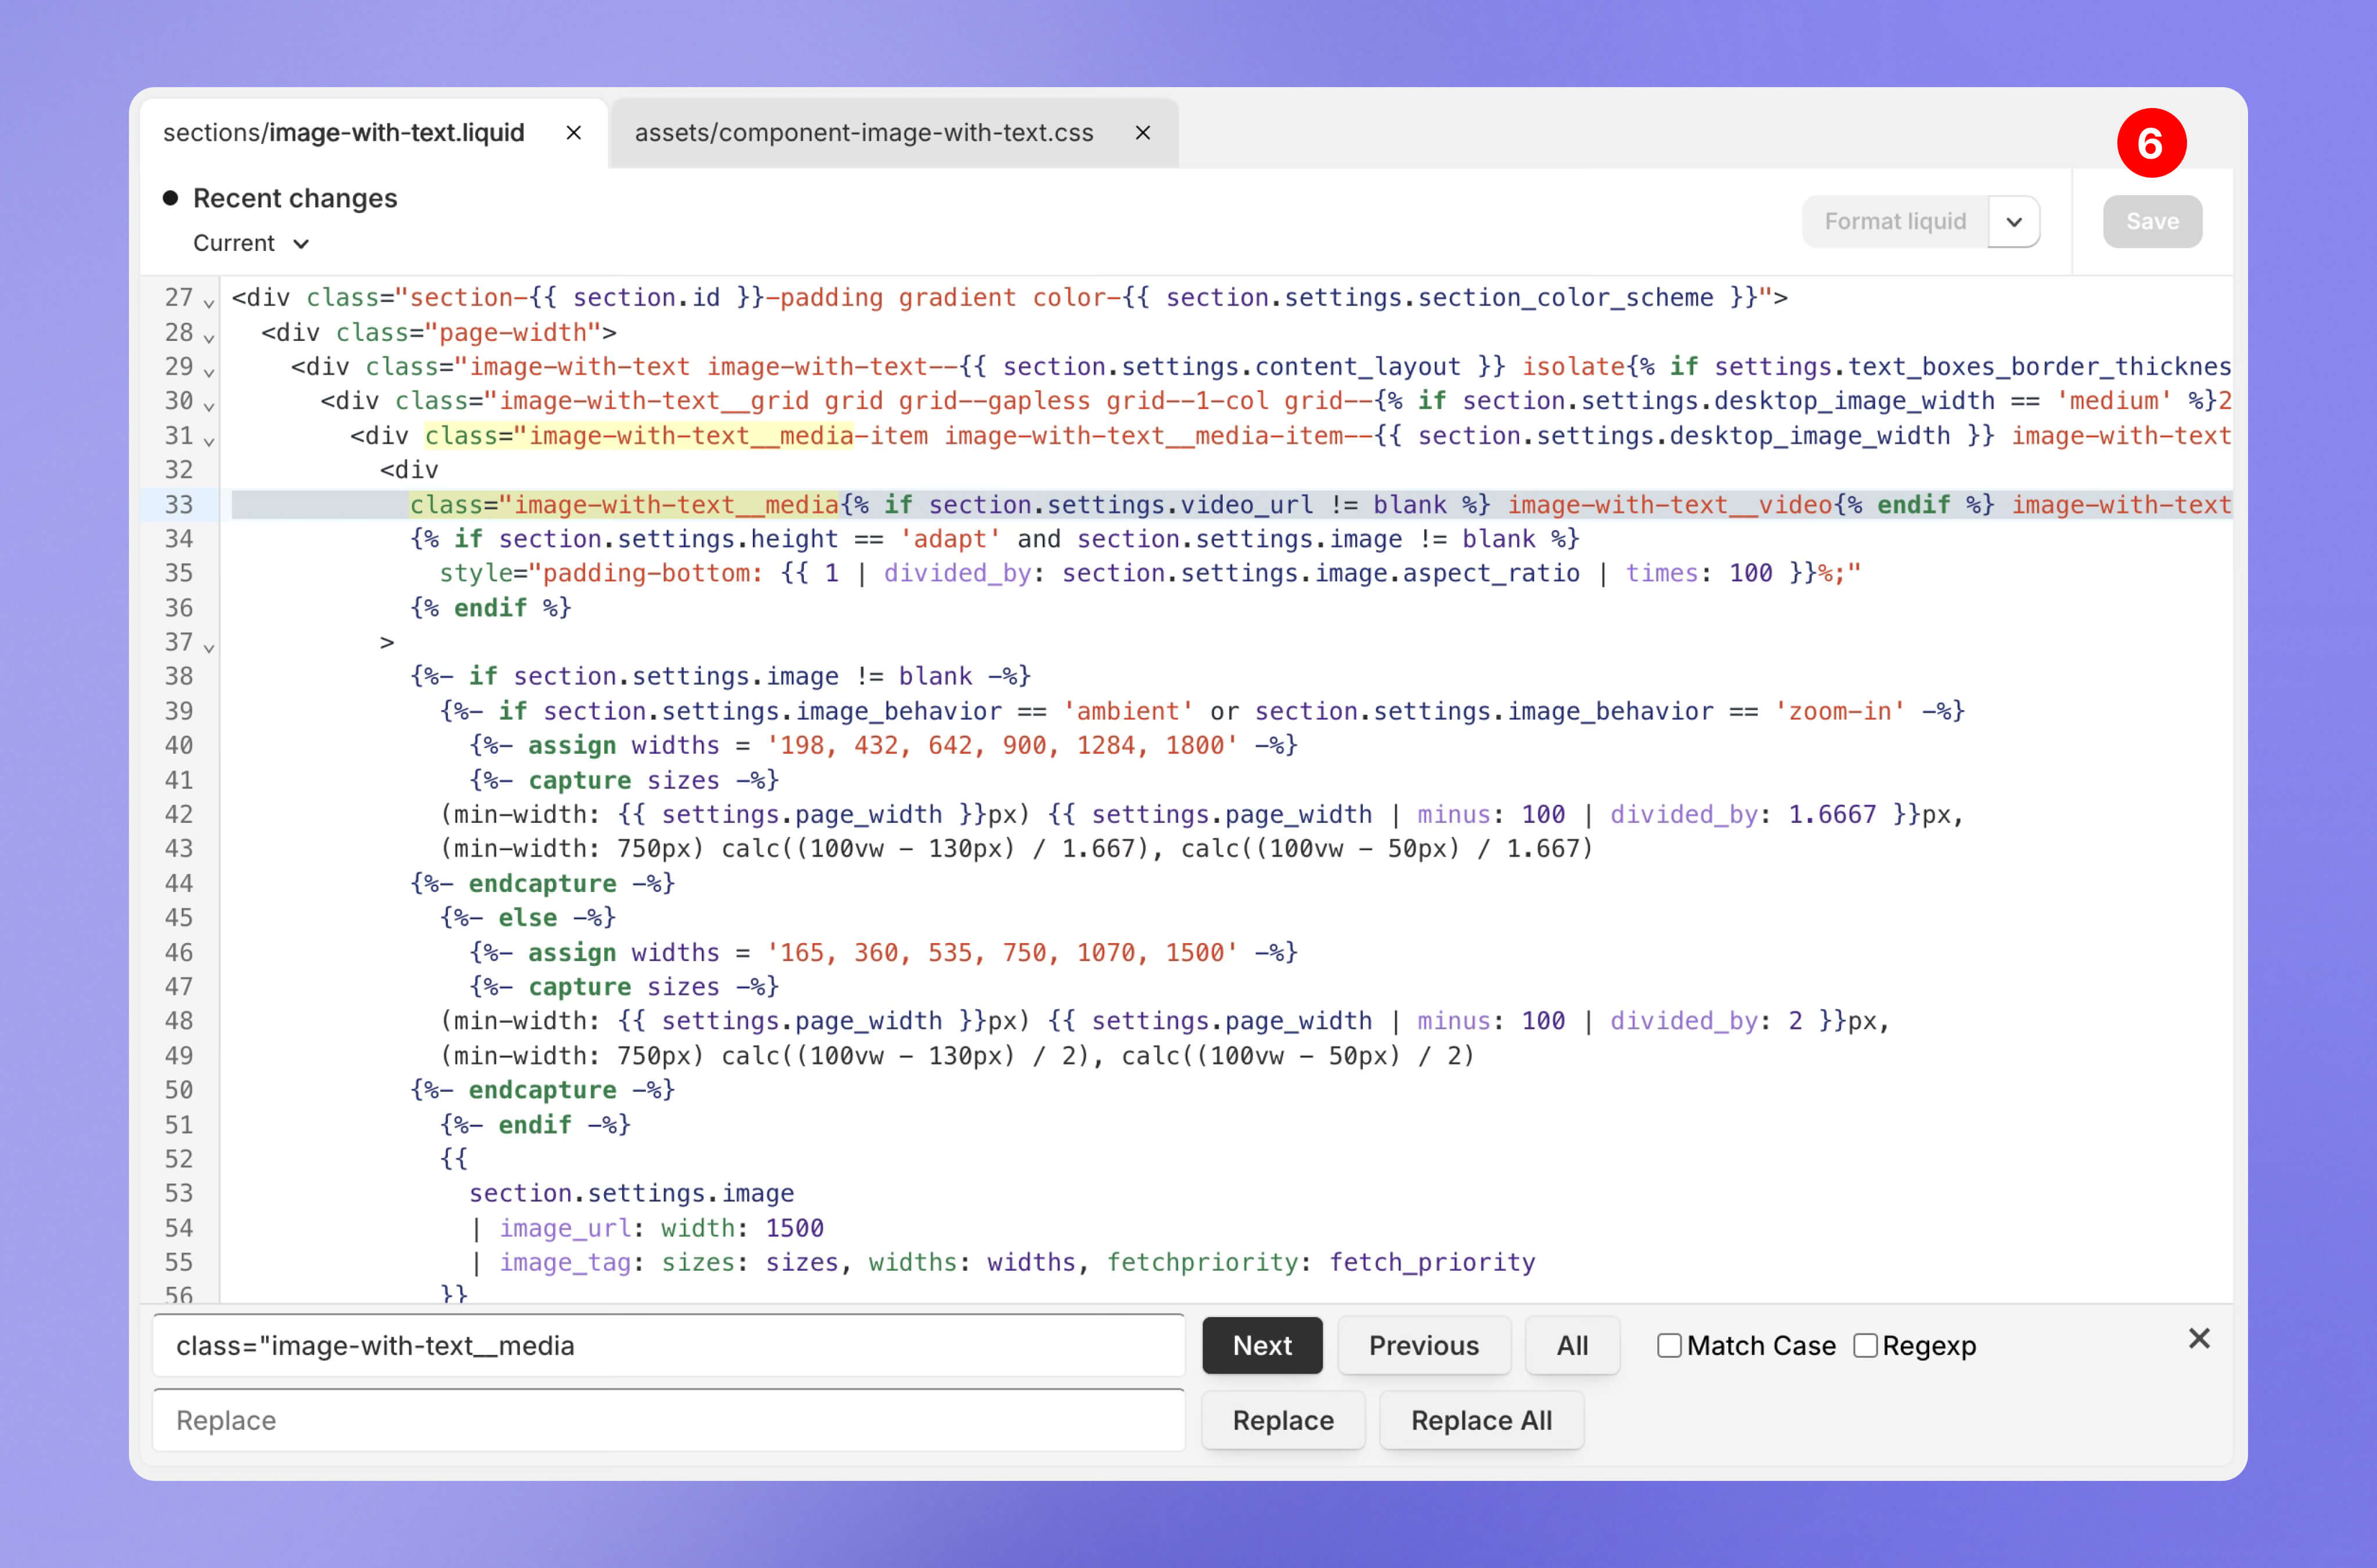
Task: Open the Format liquid dropdown arrow
Action: [x=2014, y=222]
